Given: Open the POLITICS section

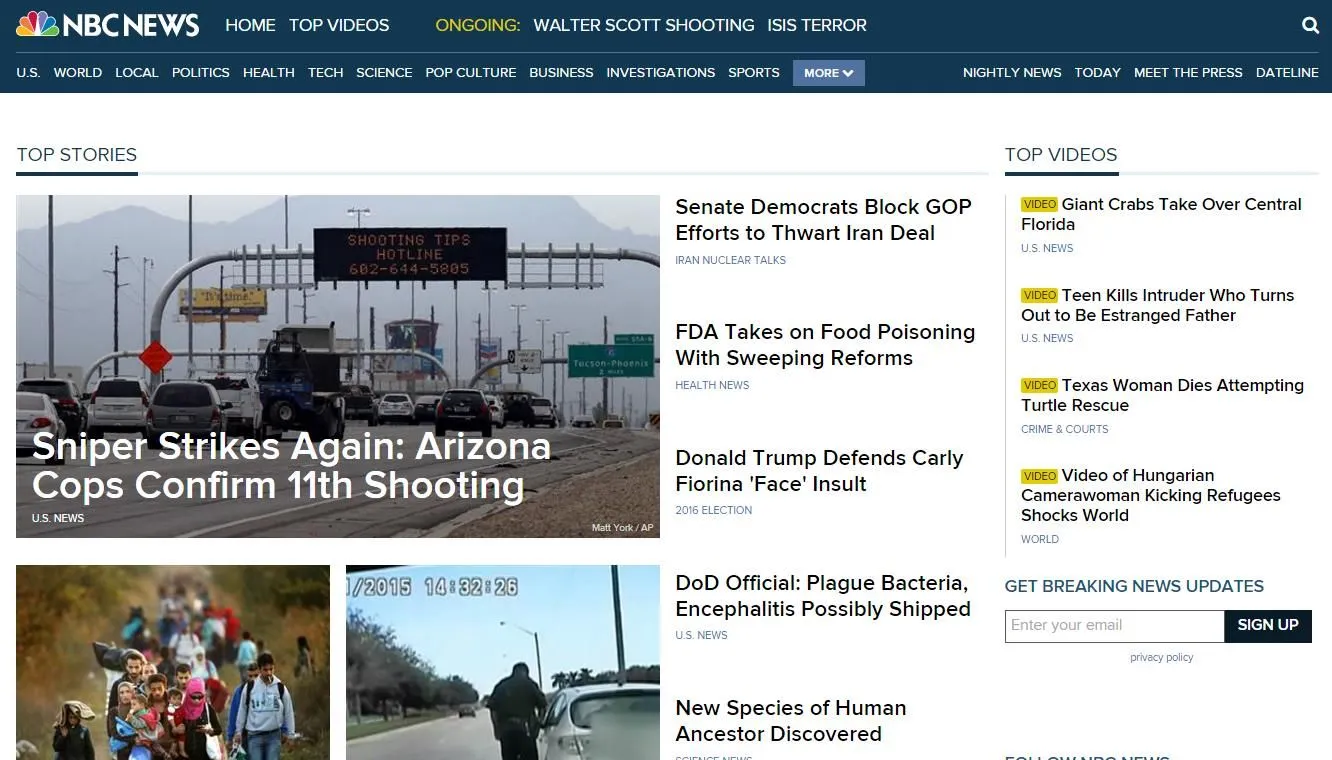Looking at the screenshot, I should click(x=200, y=72).
